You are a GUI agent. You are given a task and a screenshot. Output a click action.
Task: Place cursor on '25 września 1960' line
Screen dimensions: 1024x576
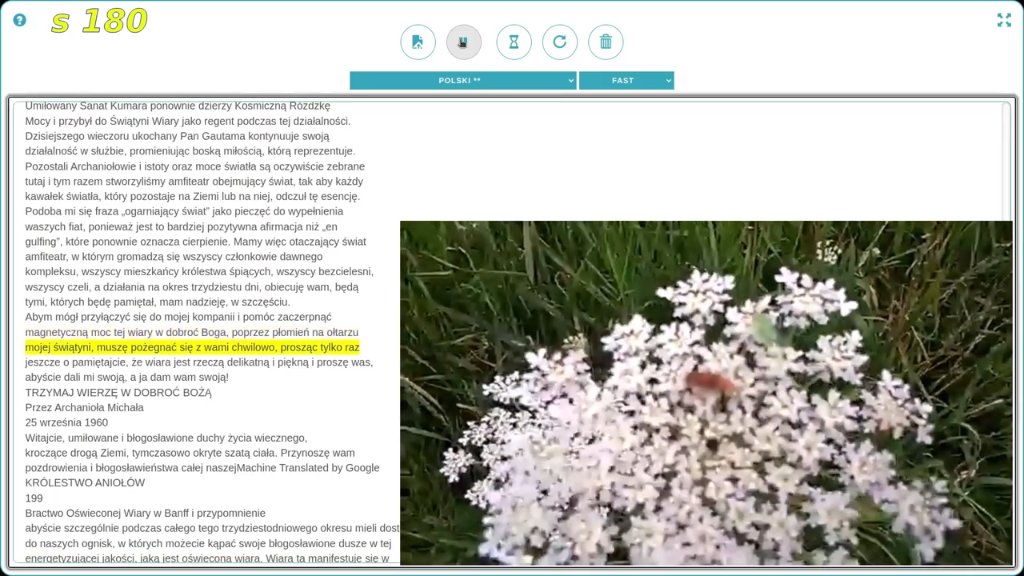pyautogui.click(x=67, y=423)
